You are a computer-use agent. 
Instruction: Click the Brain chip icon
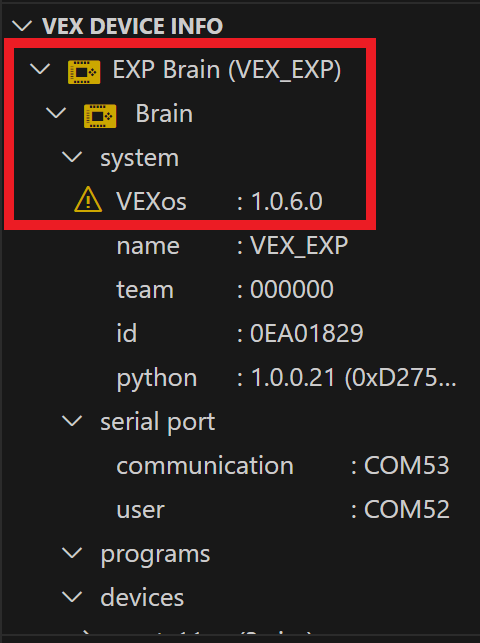point(100,116)
